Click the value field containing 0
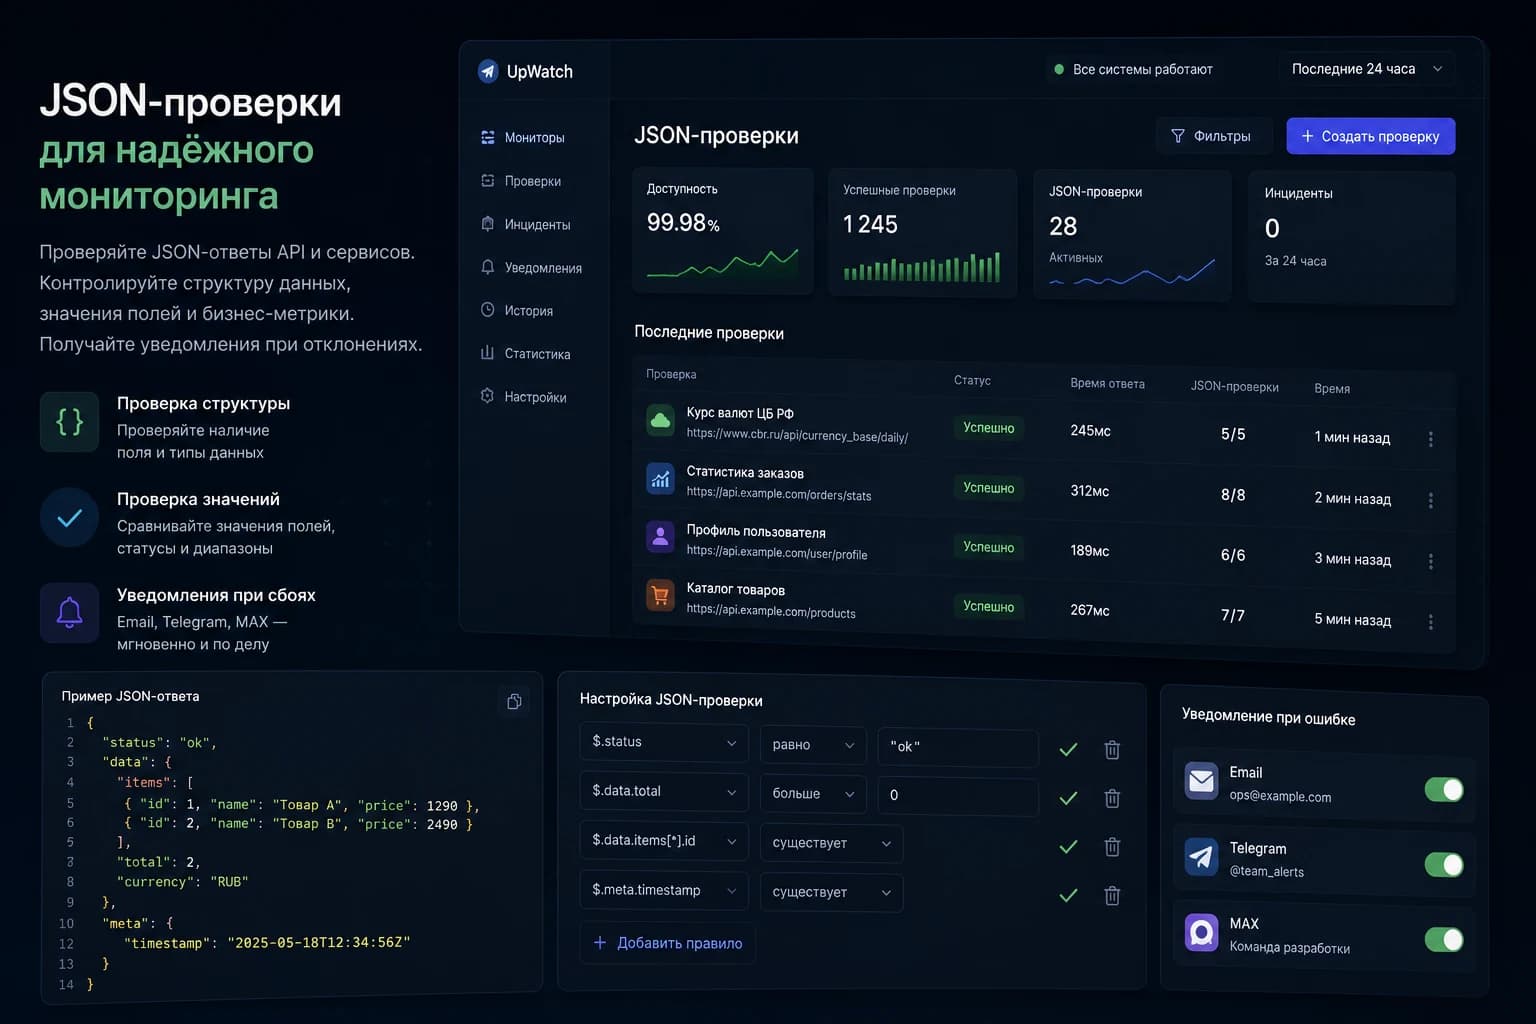 (958, 796)
